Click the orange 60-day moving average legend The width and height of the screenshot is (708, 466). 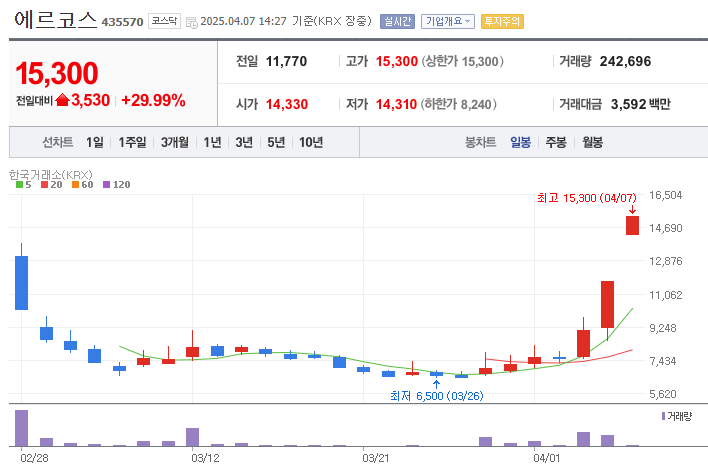[x=82, y=185]
